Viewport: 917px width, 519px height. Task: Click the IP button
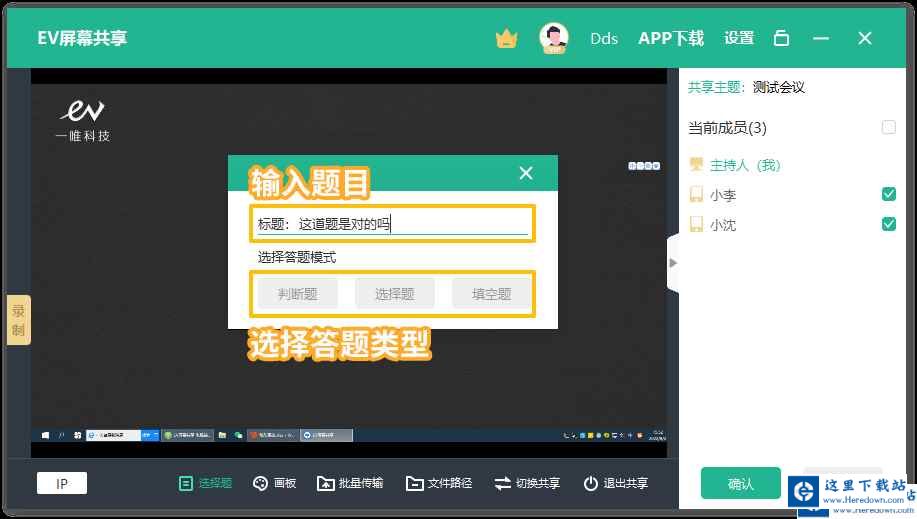click(x=62, y=483)
